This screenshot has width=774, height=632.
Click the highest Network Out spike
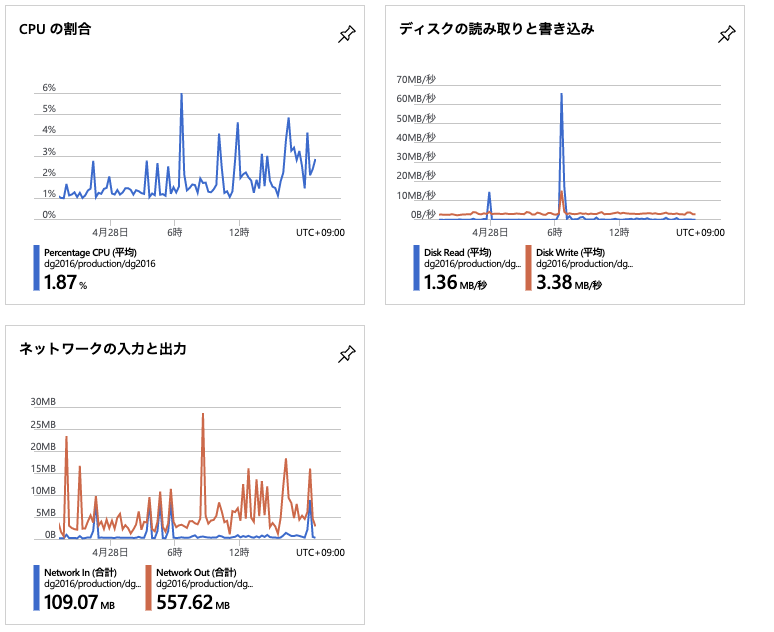tap(203, 414)
